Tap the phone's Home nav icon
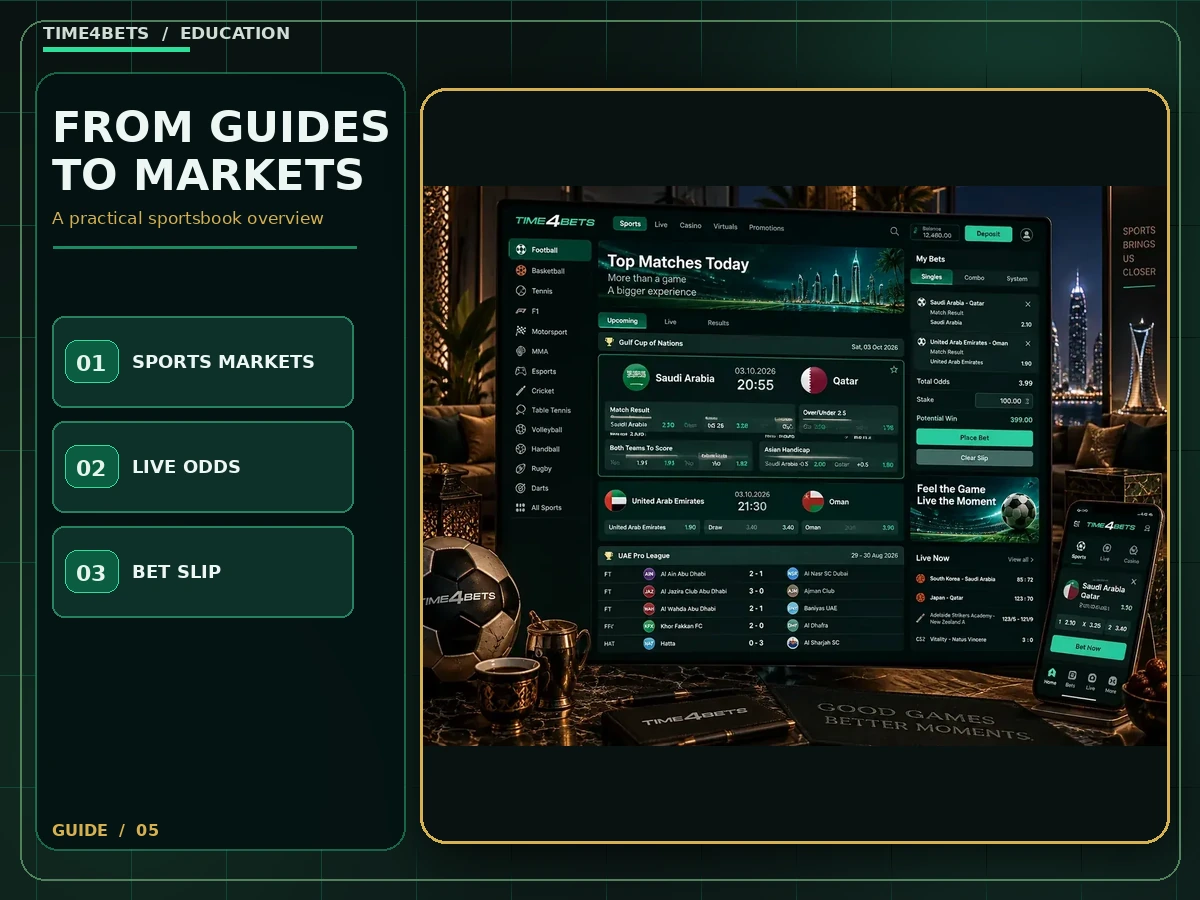Screen dimensions: 1200x900 [x=1050, y=676]
